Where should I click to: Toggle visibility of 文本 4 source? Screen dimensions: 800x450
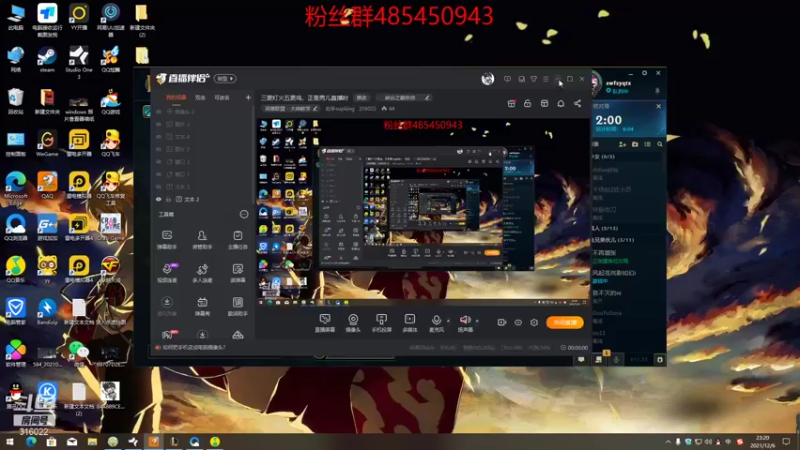(x=159, y=137)
